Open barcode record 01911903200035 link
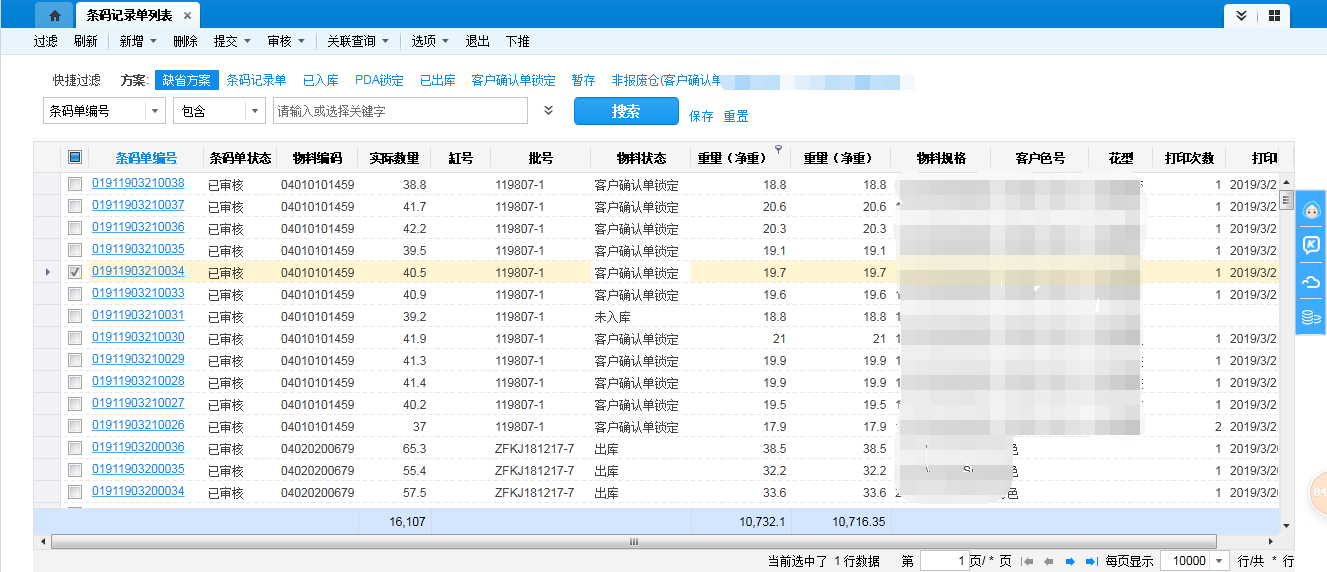This screenshot has width=1327, height=572. [138, 469]
